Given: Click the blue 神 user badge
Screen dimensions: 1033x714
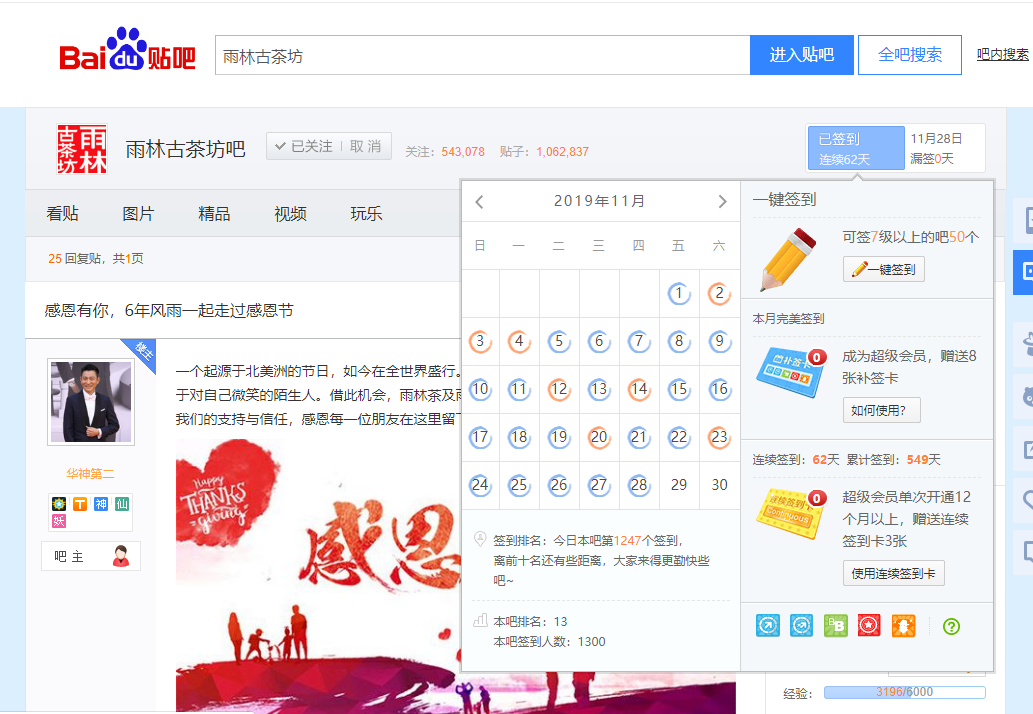Looking at the screenshot, I should point(101,504).
